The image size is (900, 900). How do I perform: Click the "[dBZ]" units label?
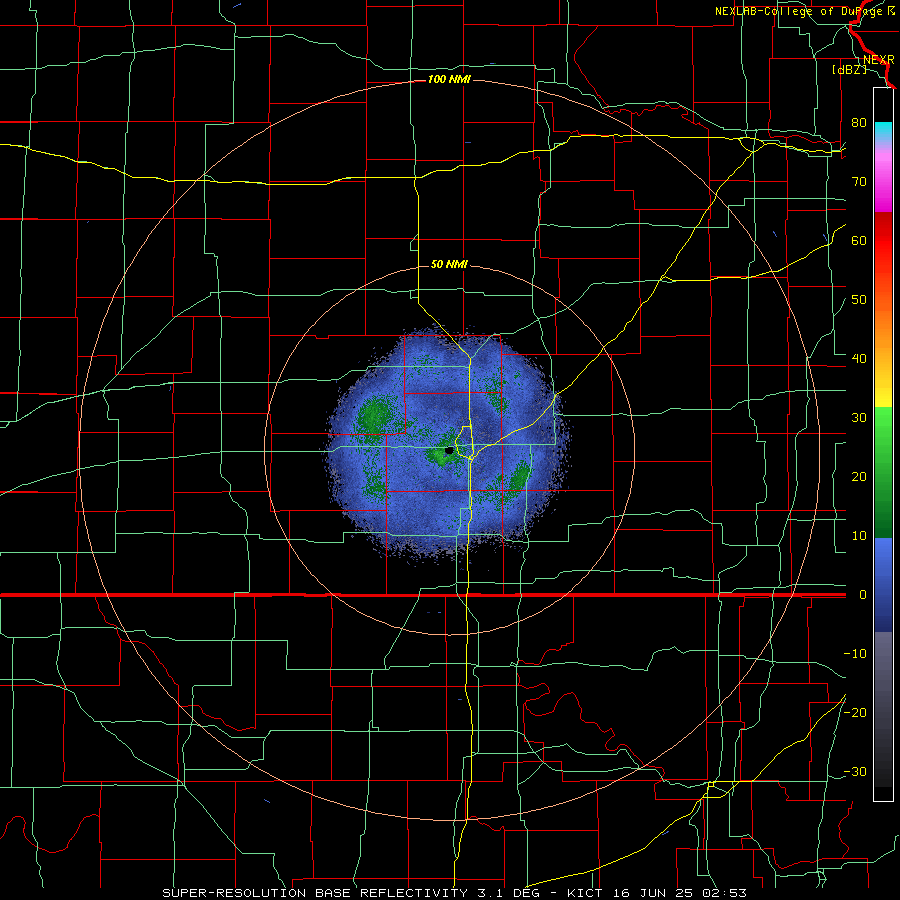849,70
